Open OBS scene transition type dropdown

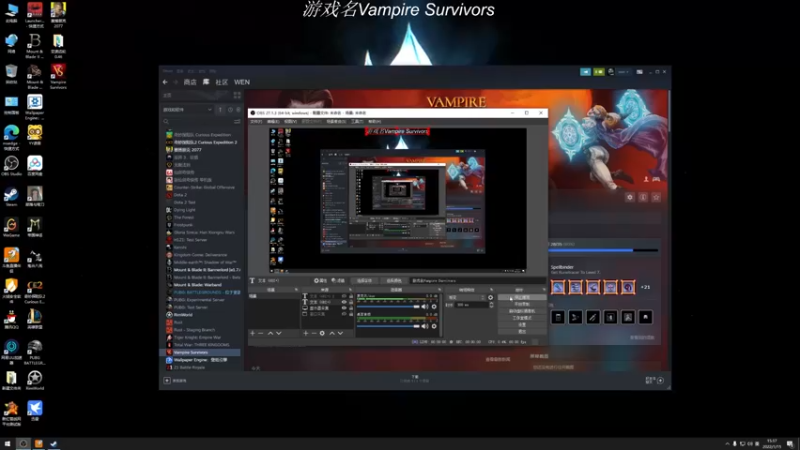[x=466, y=297]
